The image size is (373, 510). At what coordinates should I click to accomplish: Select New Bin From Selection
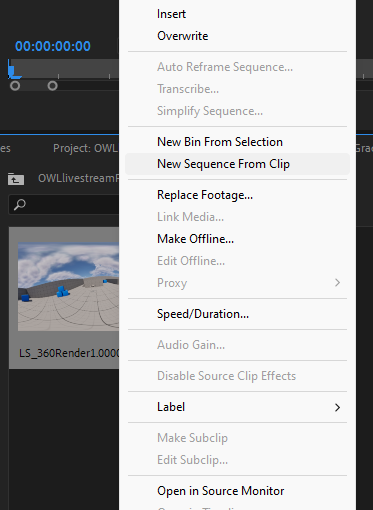point(220,142)
